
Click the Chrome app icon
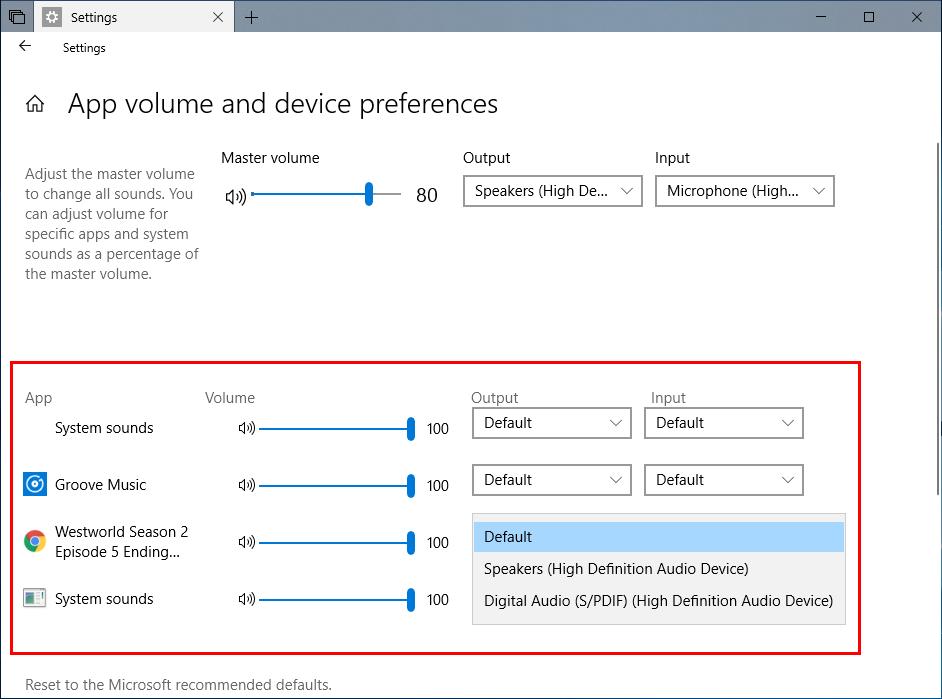pyautogui.click(x=35, y=542)
